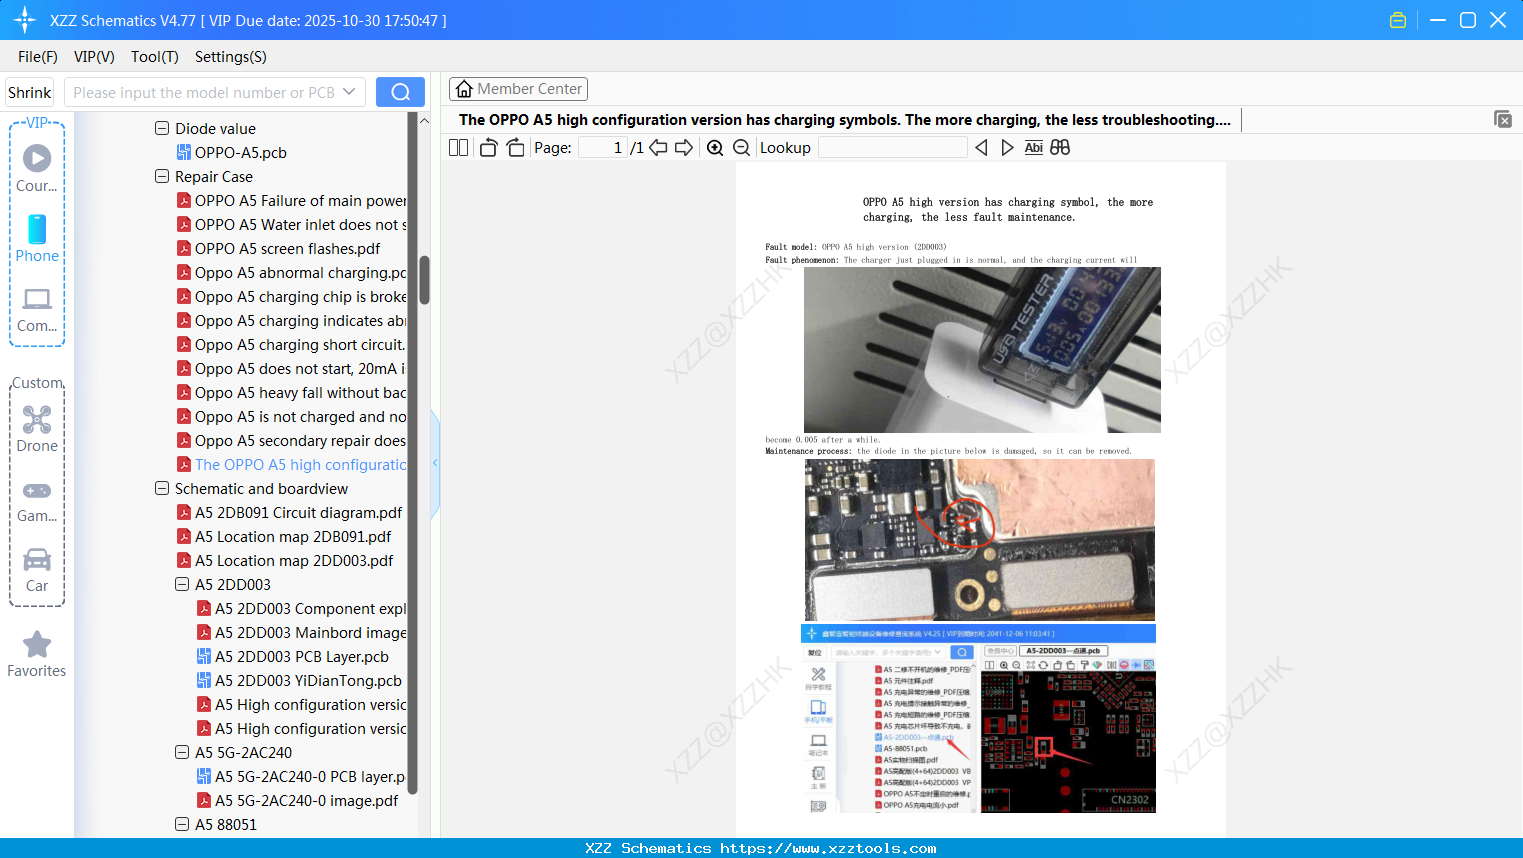Click the Shrink button
The height and width of the screenshot is (858, 1523).
coord(30,92)
